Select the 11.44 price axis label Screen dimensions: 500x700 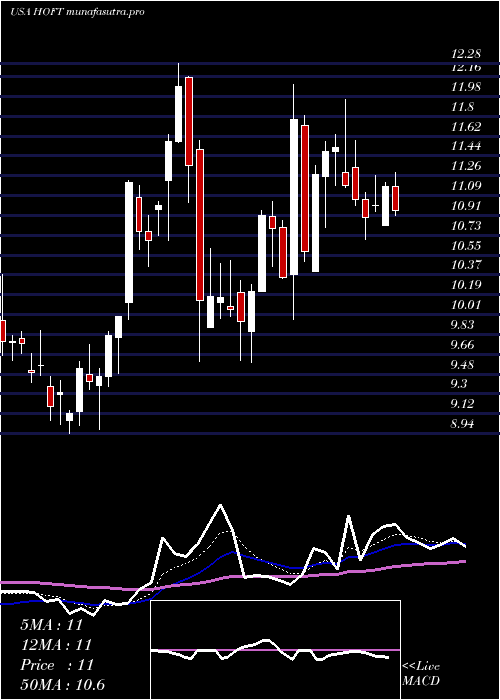466,146
